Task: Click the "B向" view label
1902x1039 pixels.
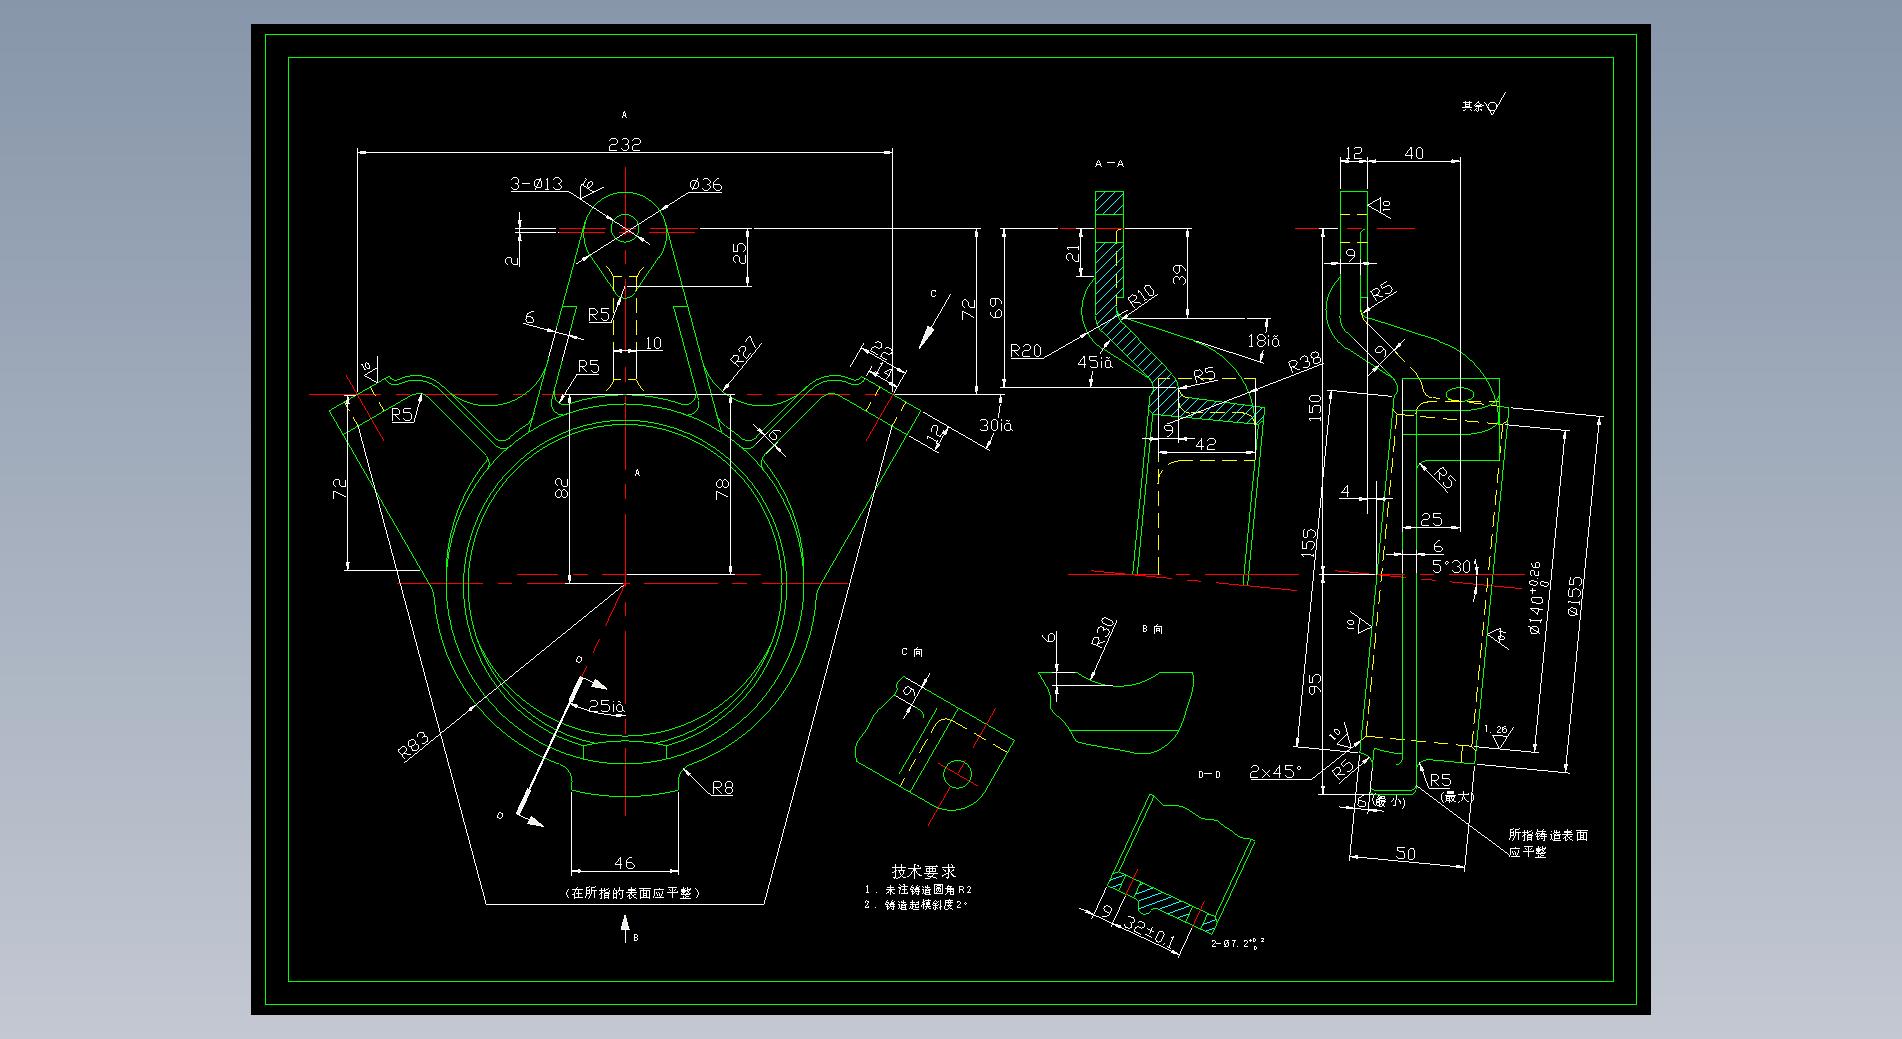Action: click(x=1152, y=629)
